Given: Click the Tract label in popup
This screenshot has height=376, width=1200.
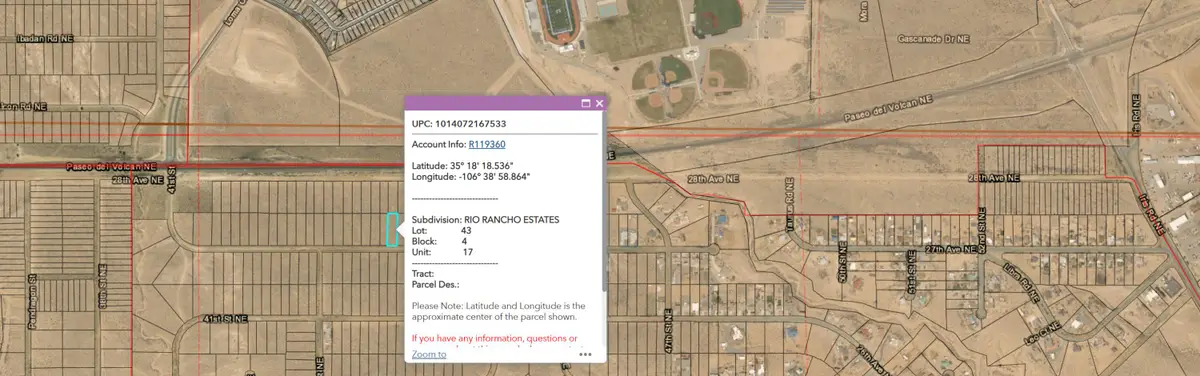Looking at the screenshot, I should pos(422,273).
